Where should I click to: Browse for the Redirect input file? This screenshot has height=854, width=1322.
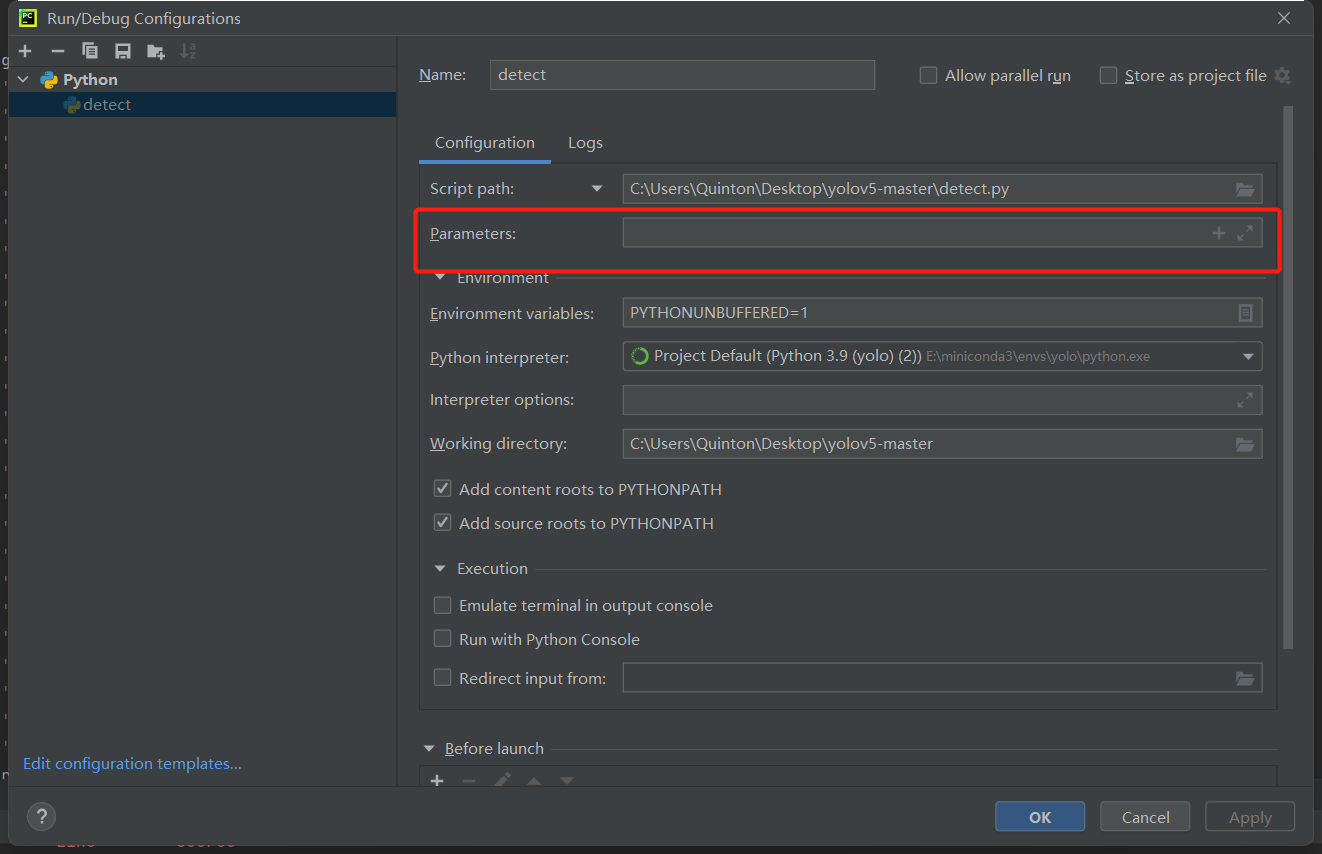pos(1245,678)
